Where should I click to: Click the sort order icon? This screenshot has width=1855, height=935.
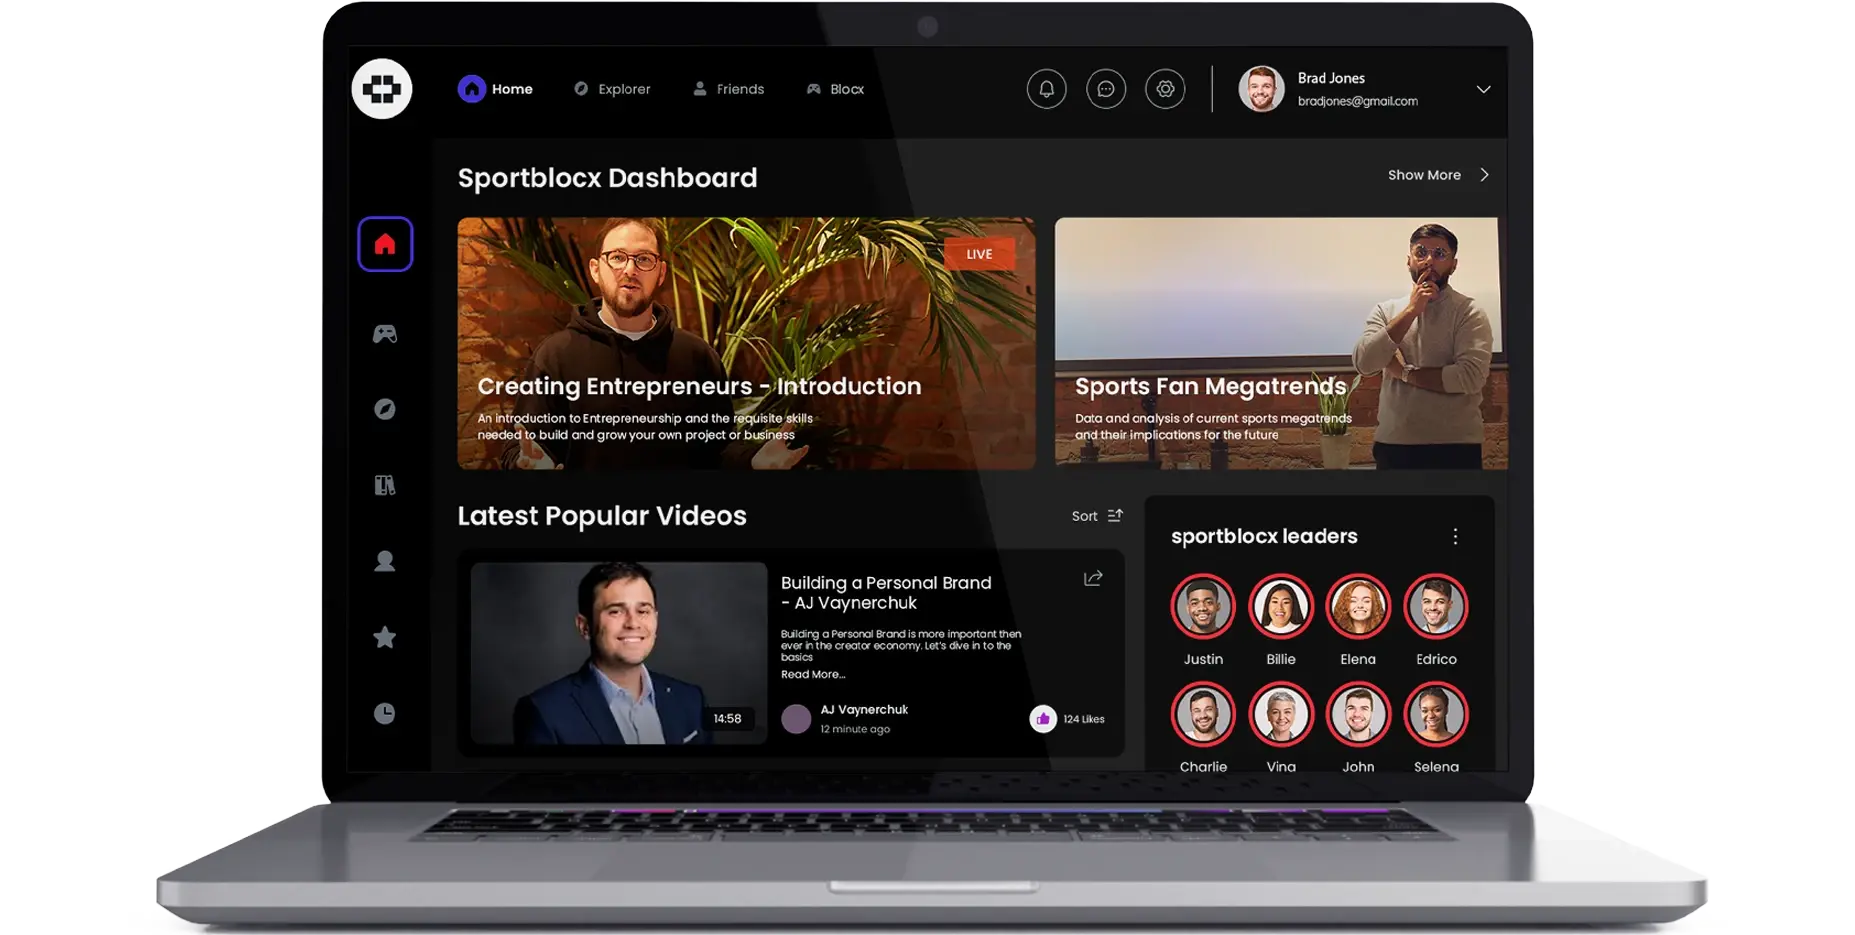tap(1115, 516)
